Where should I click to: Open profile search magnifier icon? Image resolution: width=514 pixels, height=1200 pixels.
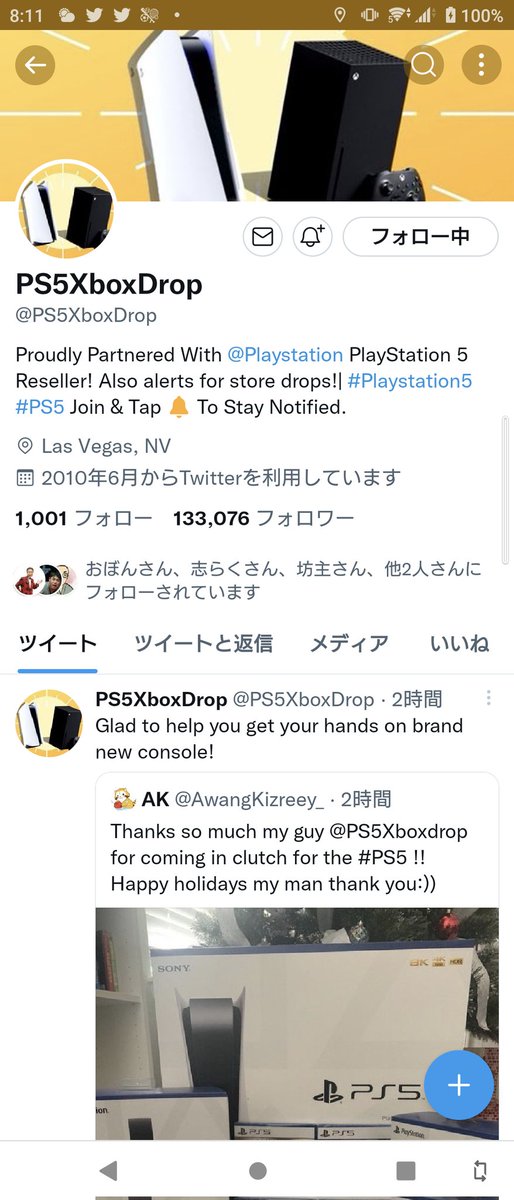tap(424, 66)
